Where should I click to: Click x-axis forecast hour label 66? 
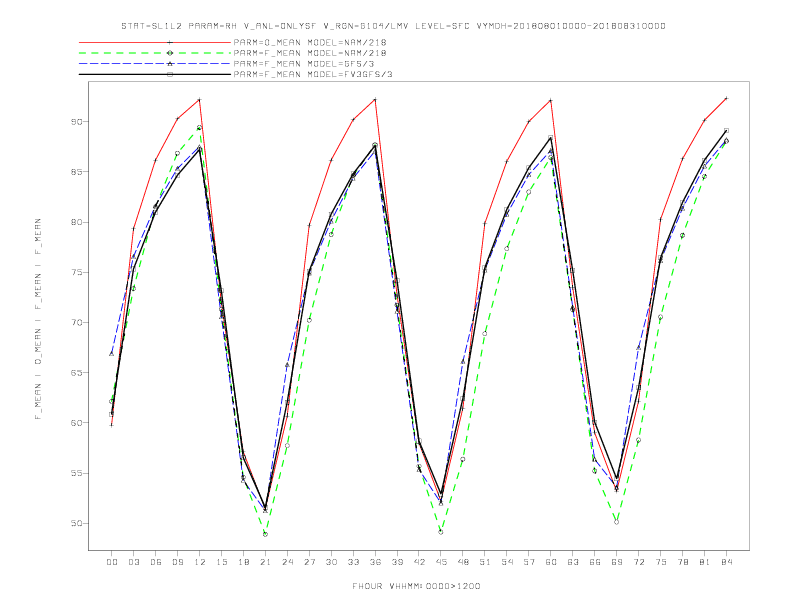595,562
